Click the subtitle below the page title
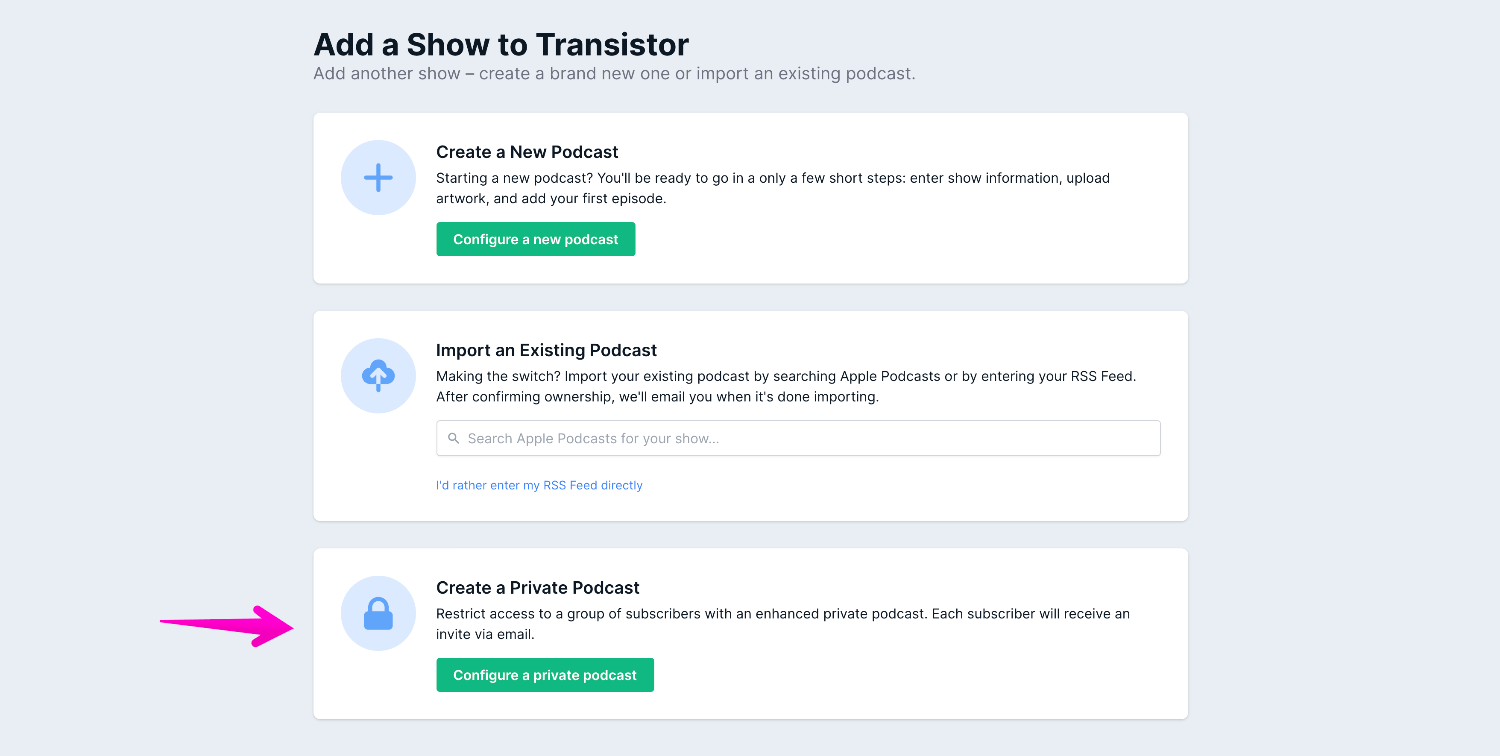 (614, 74)
